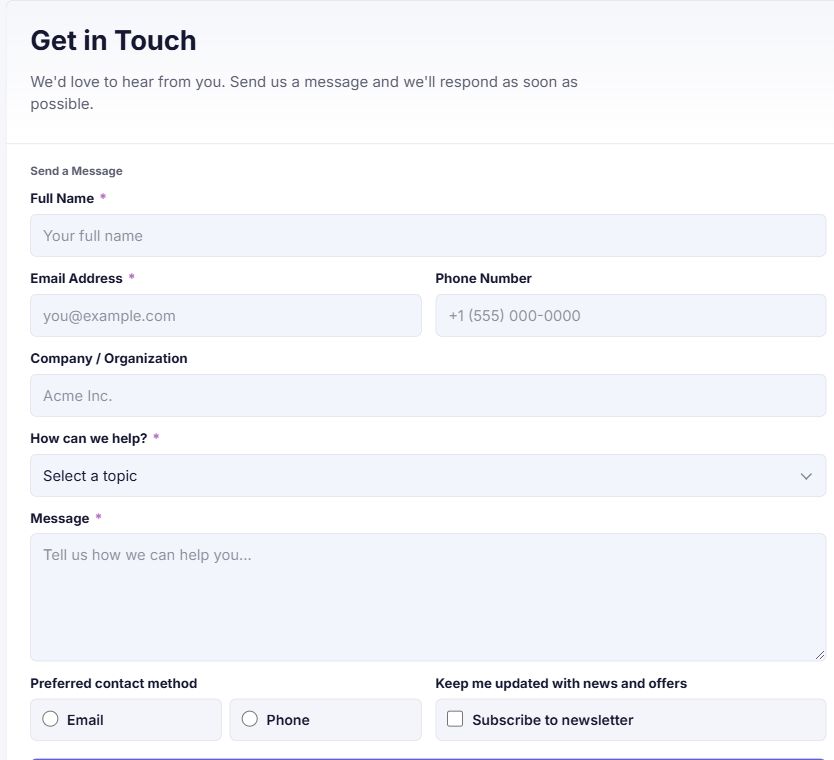834x760 pixels.
Task: Click the Full Name input field
Action: (428, 236)
